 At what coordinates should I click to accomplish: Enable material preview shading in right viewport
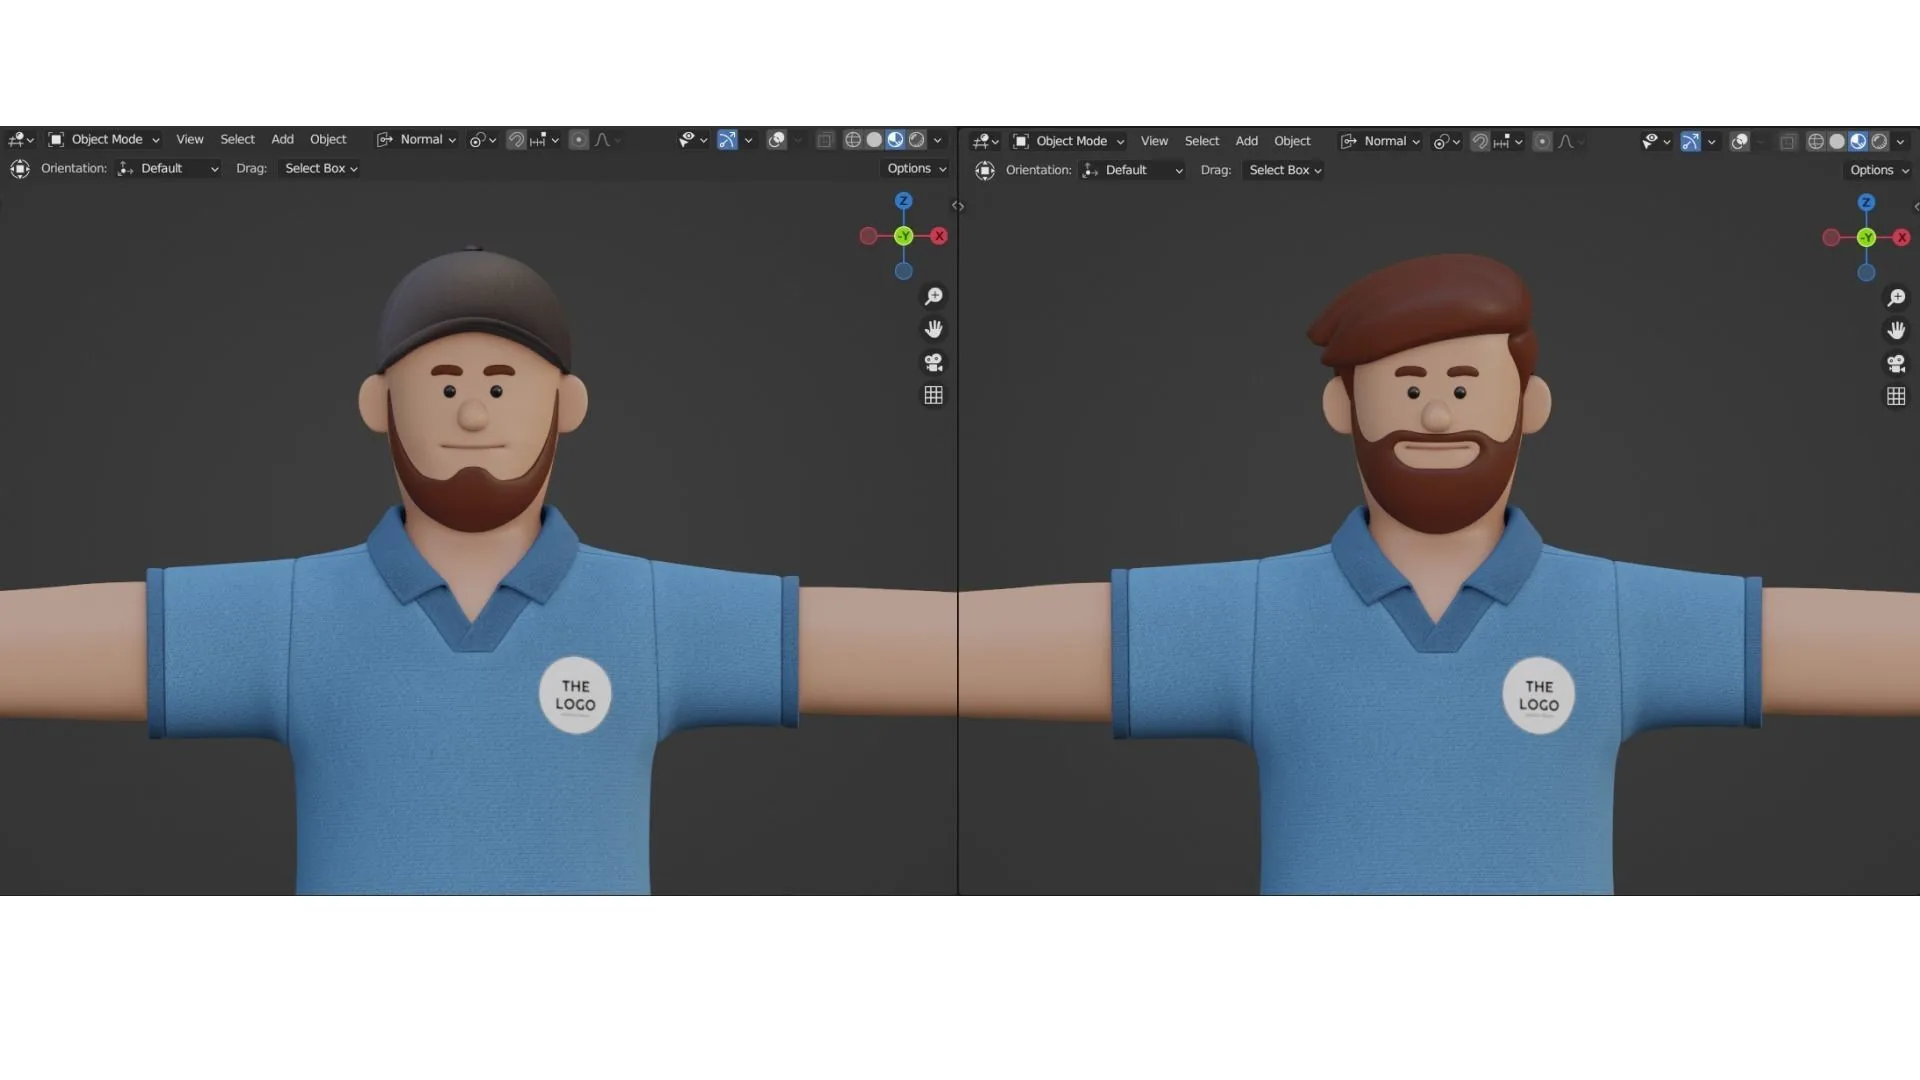(1858, 141)
